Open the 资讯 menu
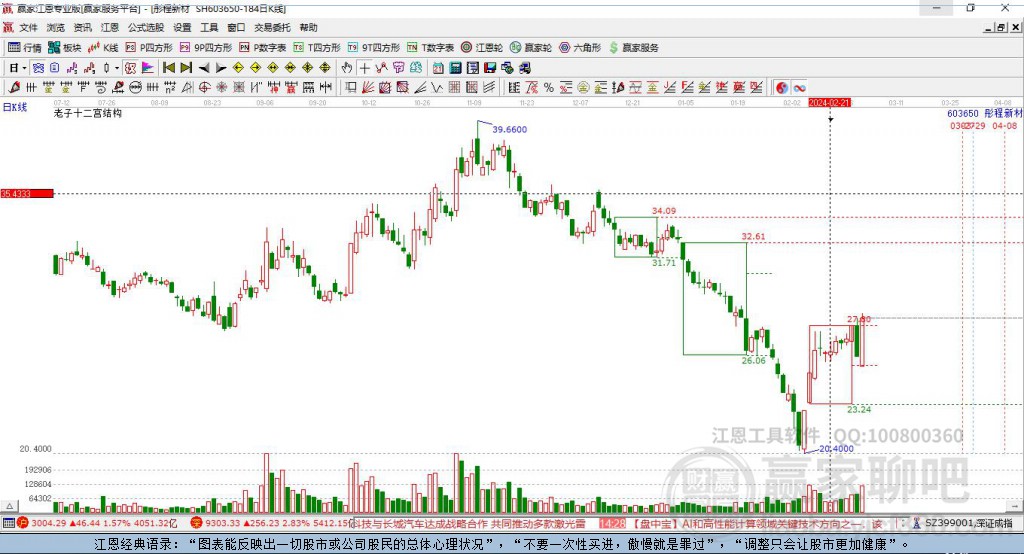The width and height of the screenshot is (1024, 554). [x=82, y=27]
